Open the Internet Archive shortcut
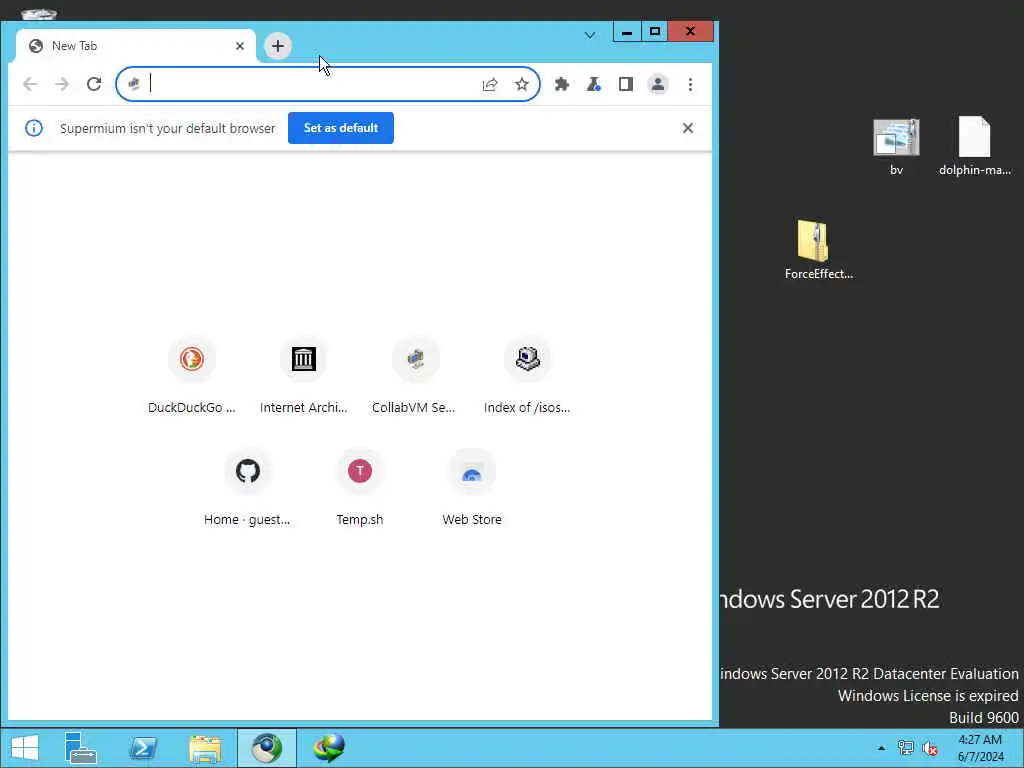This screenshot has width=1024, height=768. click(x=304, y=376)
